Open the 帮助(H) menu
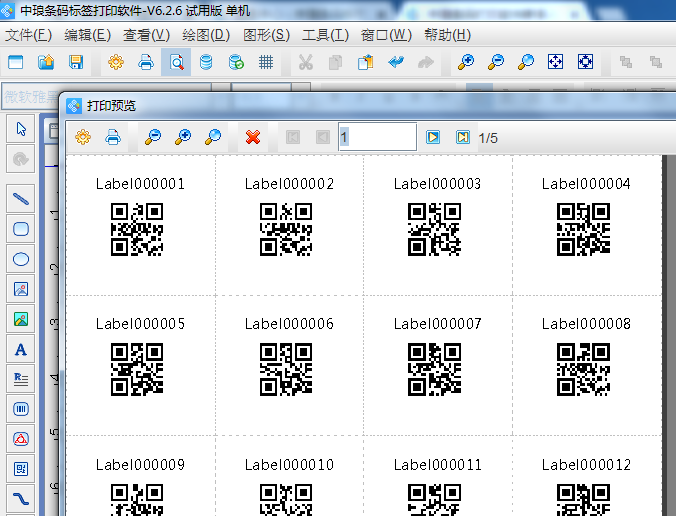The width and height of the screenshot is (676, 516). (x=447, y=35)
